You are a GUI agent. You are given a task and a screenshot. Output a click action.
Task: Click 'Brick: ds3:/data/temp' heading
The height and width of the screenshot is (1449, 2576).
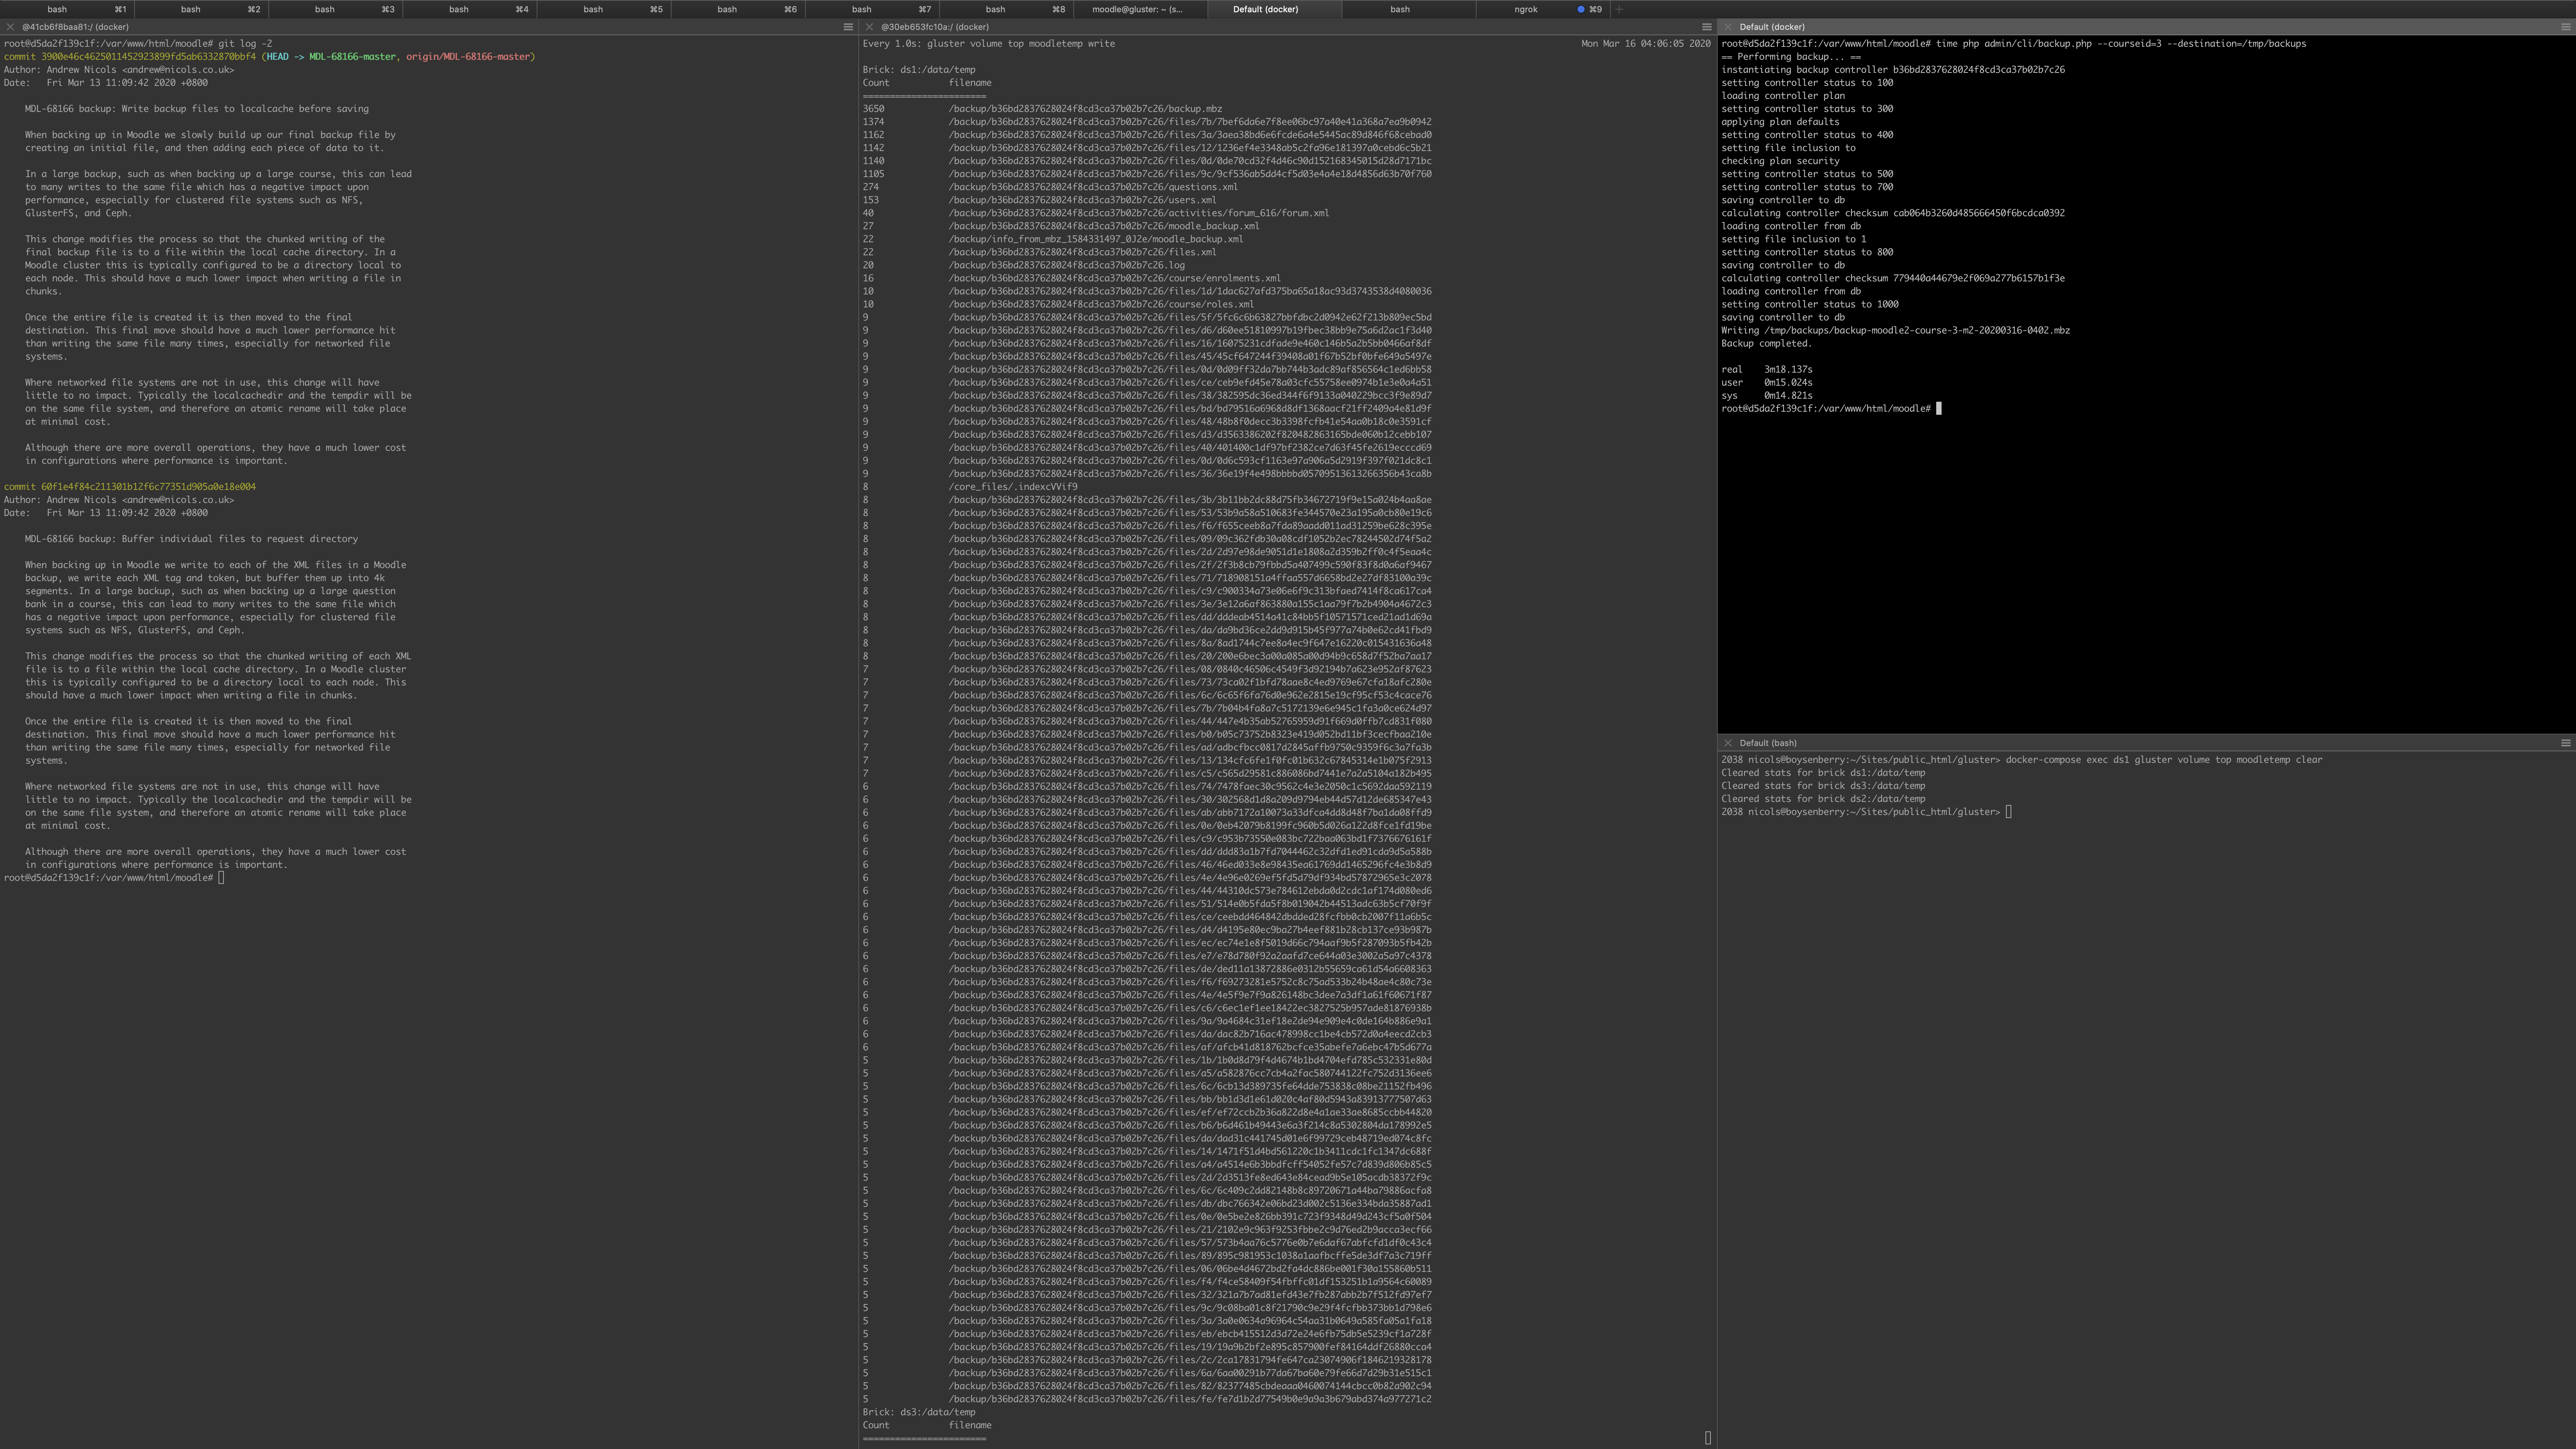pyautogui.click(x=919, y=1412)
